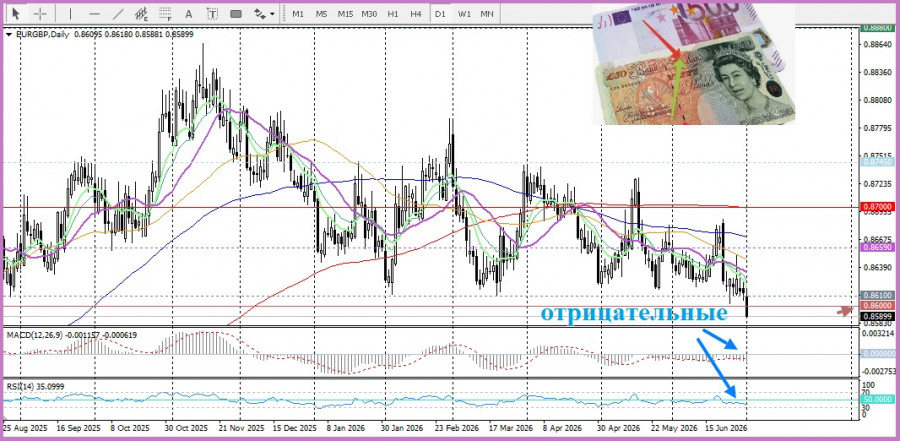Choose the rectangle shape tool

click(235, 13)
